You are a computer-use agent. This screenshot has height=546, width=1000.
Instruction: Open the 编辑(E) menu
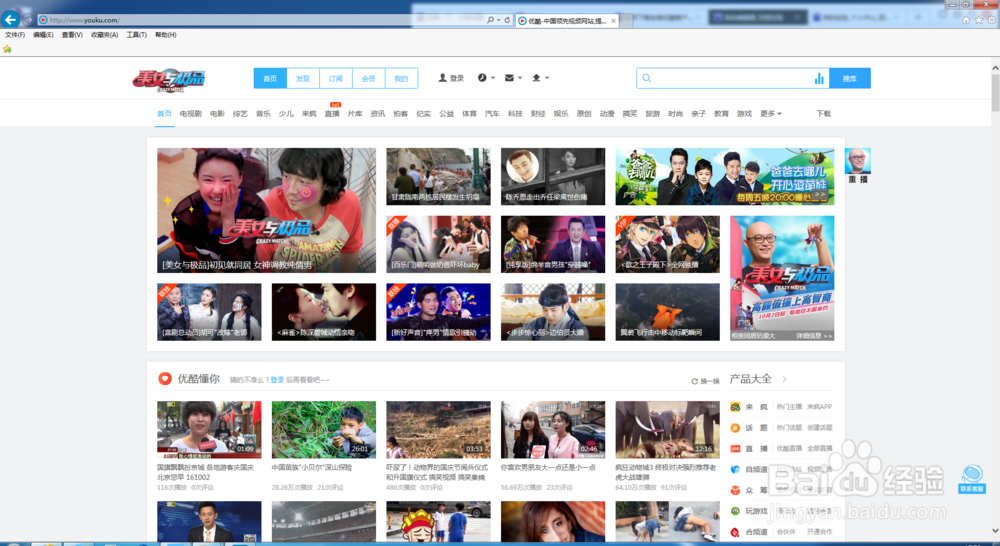pyautogui.click(x=43, y=35)
